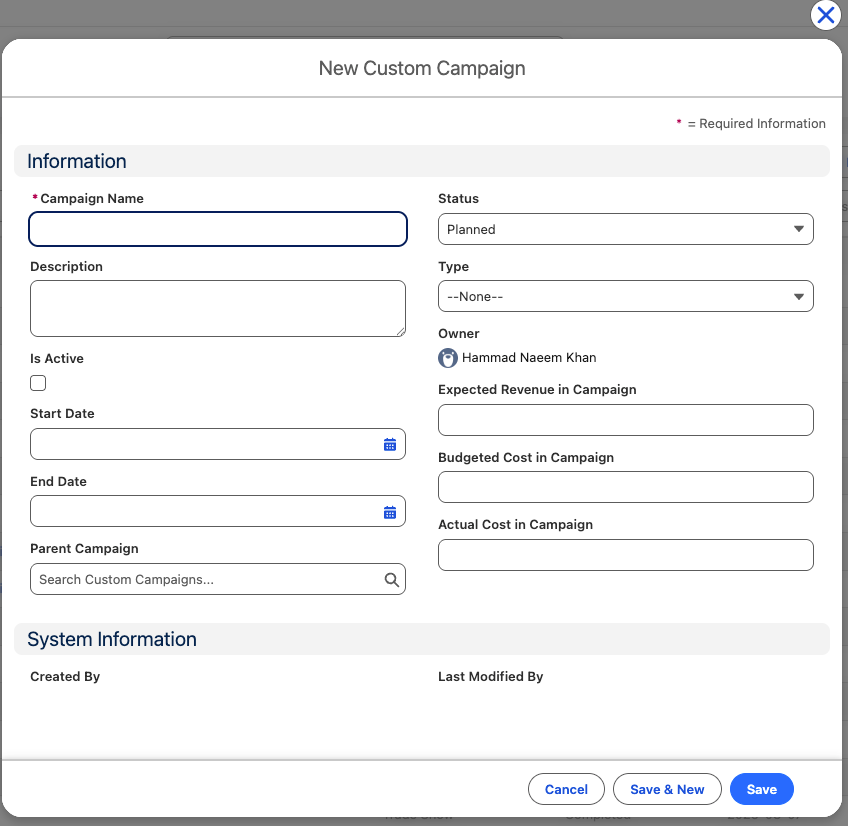Screen dimensions: 848x826
Task: Click the Cancel button
Action: (x=566, y=789)
